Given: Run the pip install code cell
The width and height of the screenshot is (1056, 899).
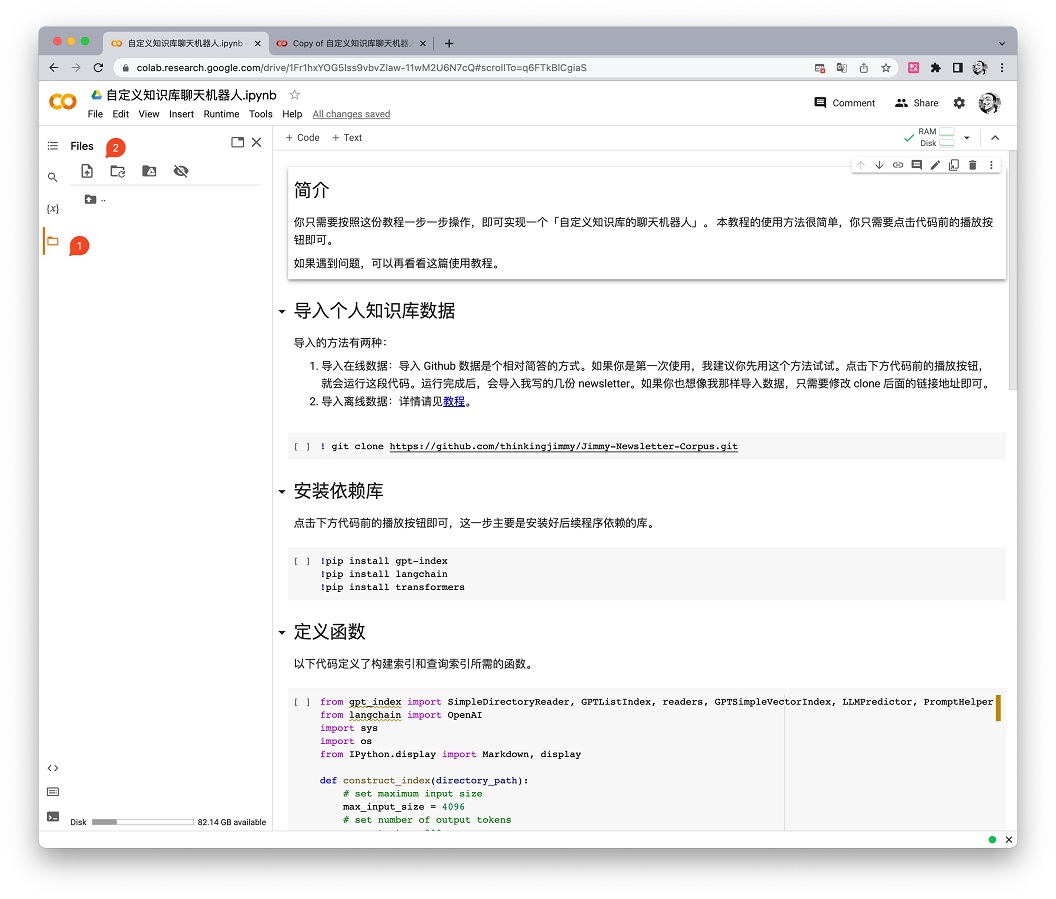Looking at the screenshot, I should (302, 562).
